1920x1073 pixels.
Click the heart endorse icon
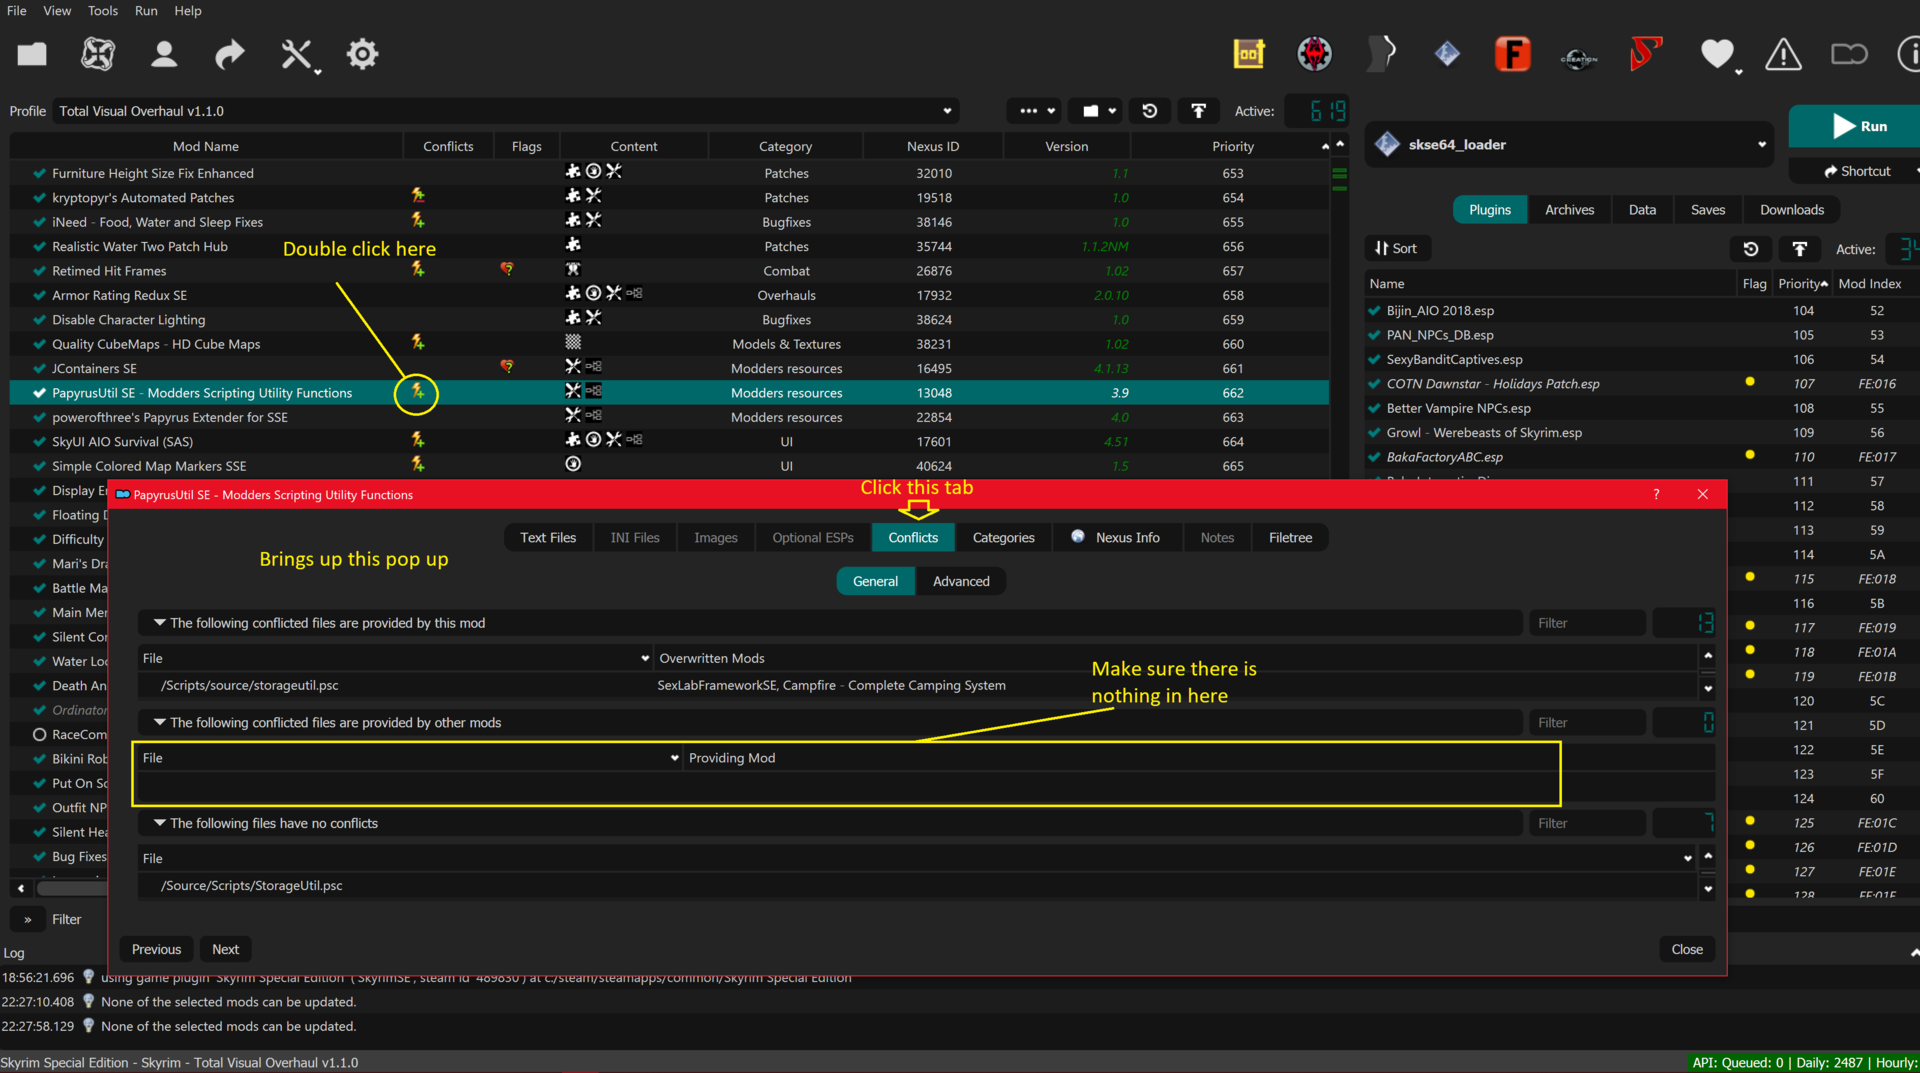pos(1717,54)
